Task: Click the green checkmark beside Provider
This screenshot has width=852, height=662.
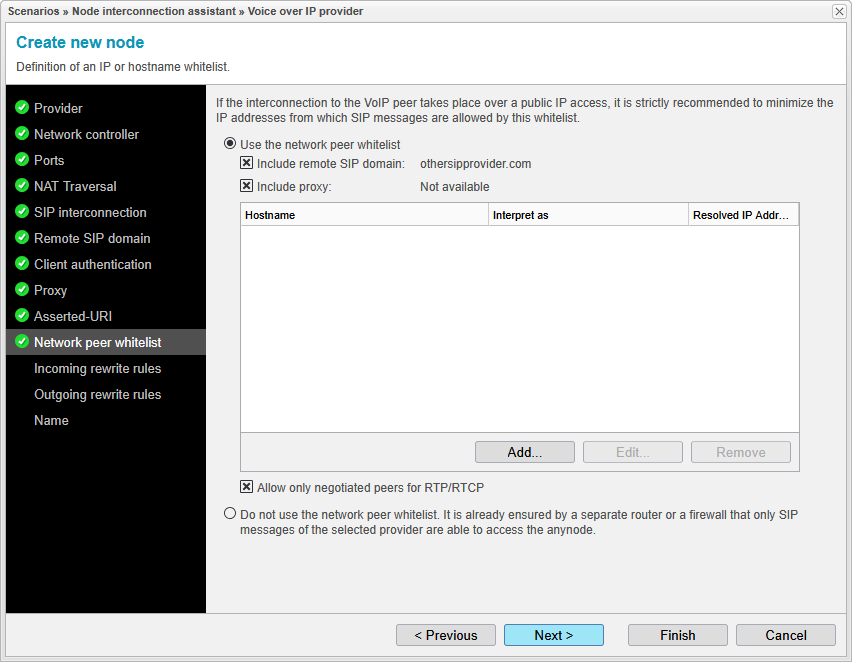Action: click(x=21, y=108)
